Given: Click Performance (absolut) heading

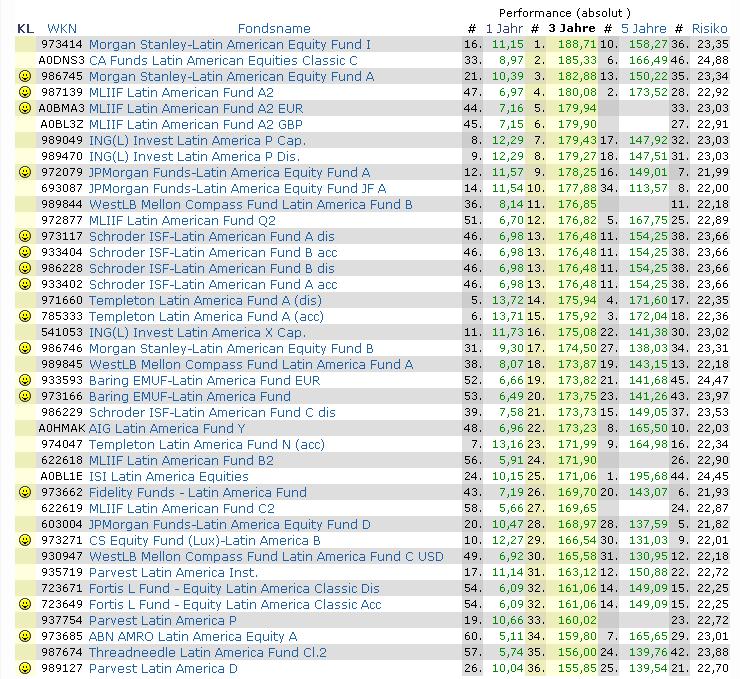Looking at the screenshot, I should click(x=564, y=13).
